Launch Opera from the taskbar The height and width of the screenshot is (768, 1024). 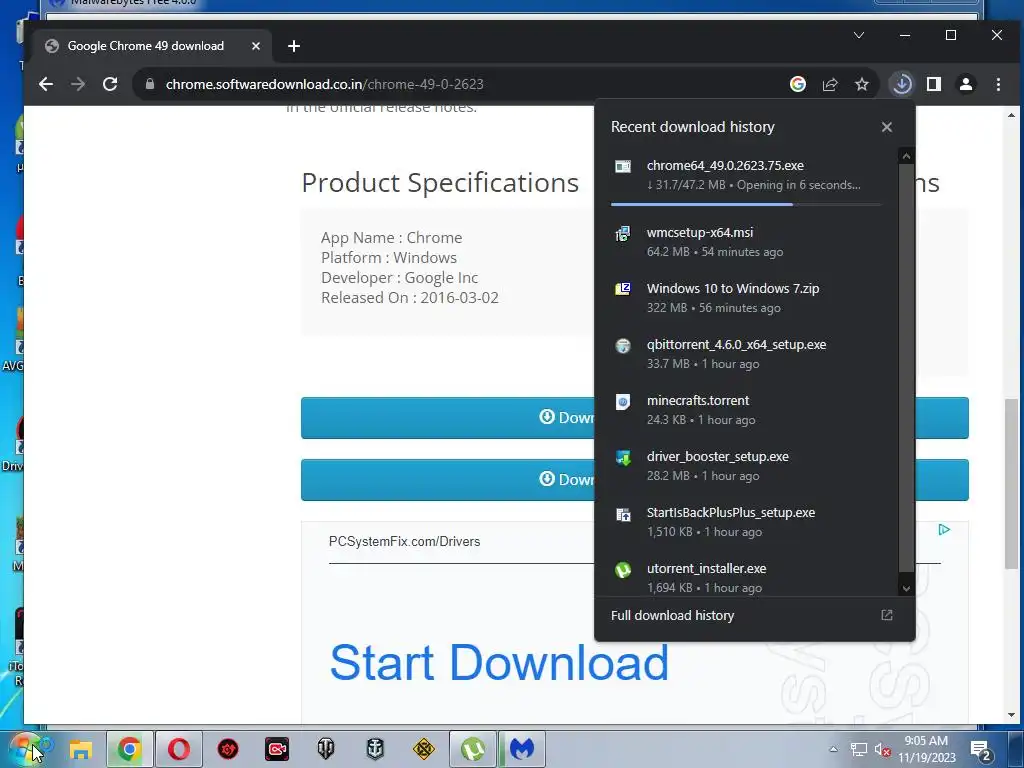click(x=178, y=749)
